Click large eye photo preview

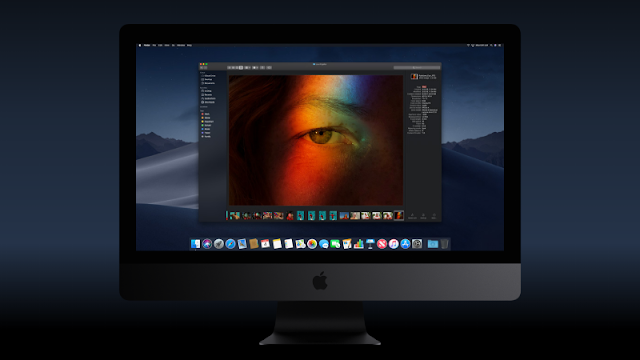316,140
